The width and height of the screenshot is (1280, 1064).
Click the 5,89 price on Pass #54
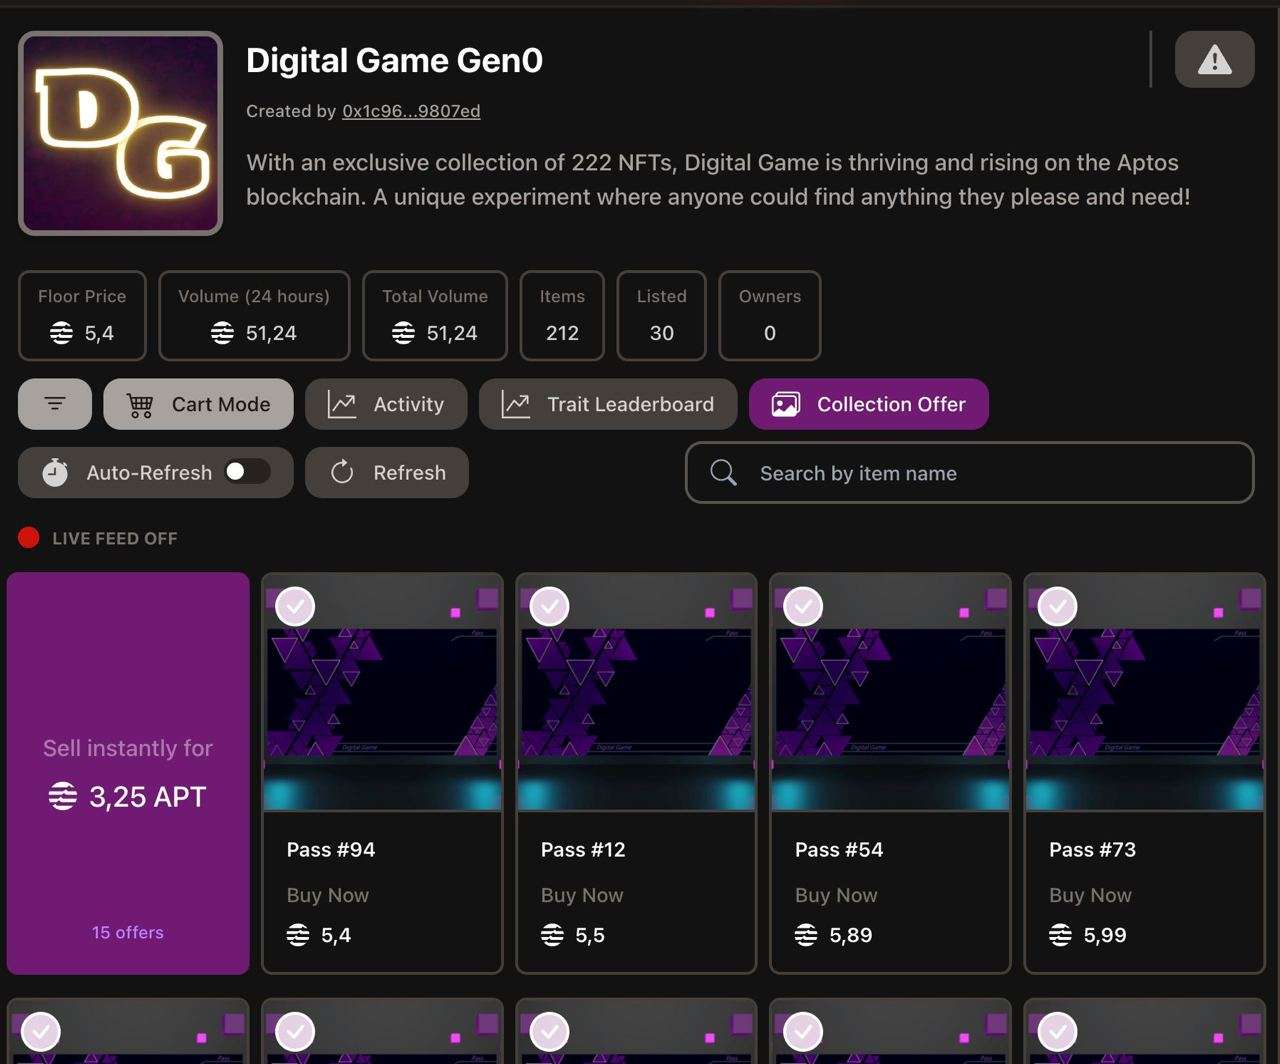pos(851,935)
